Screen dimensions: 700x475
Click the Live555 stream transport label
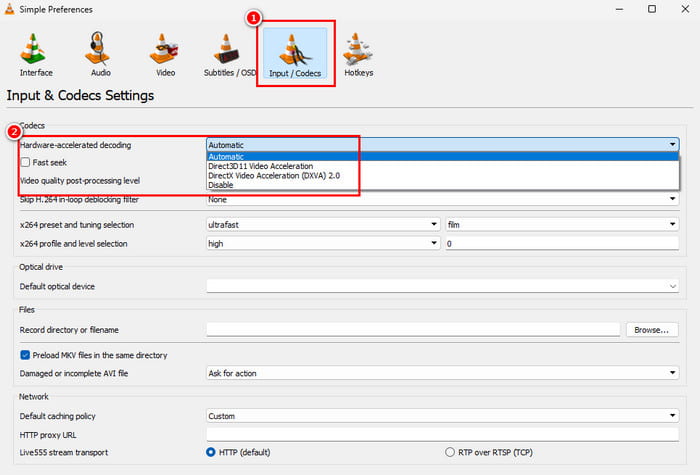64,452
